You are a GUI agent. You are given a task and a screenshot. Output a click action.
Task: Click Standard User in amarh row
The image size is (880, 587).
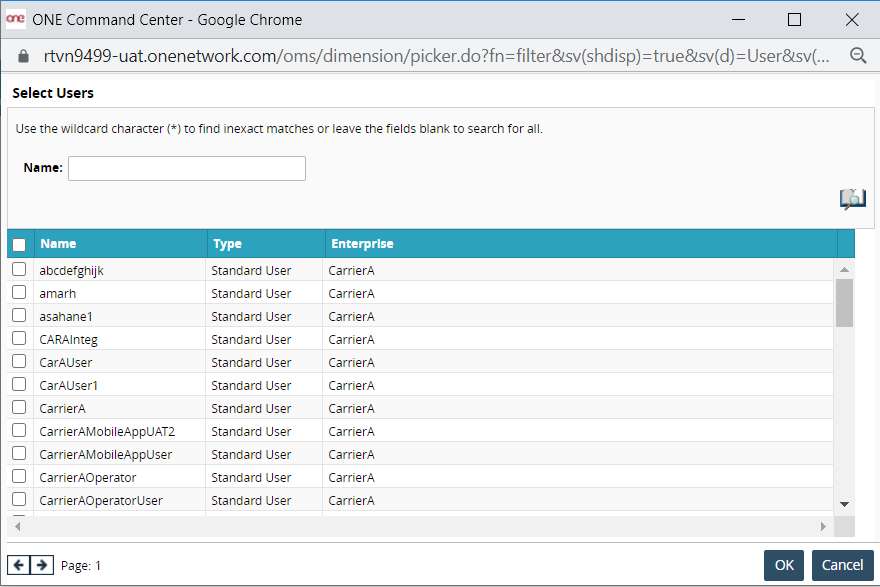(x=251, y=294)
